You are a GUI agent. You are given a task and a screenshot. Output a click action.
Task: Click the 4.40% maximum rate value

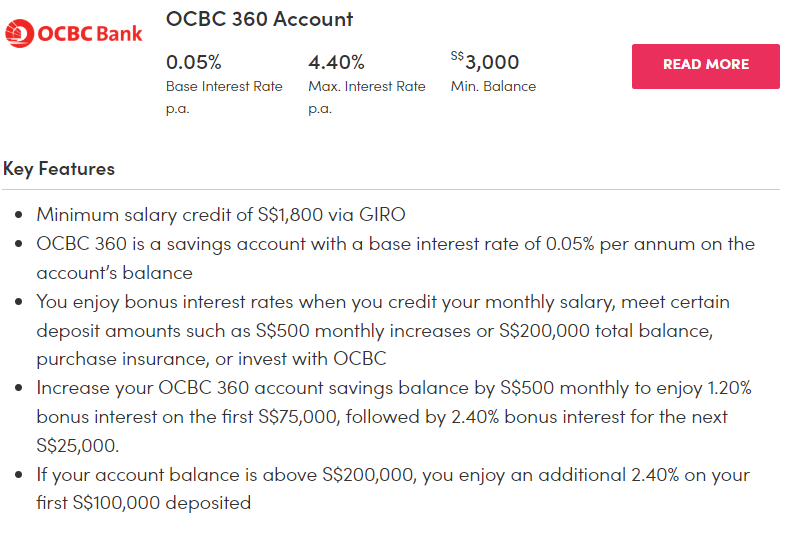[336, 63]
